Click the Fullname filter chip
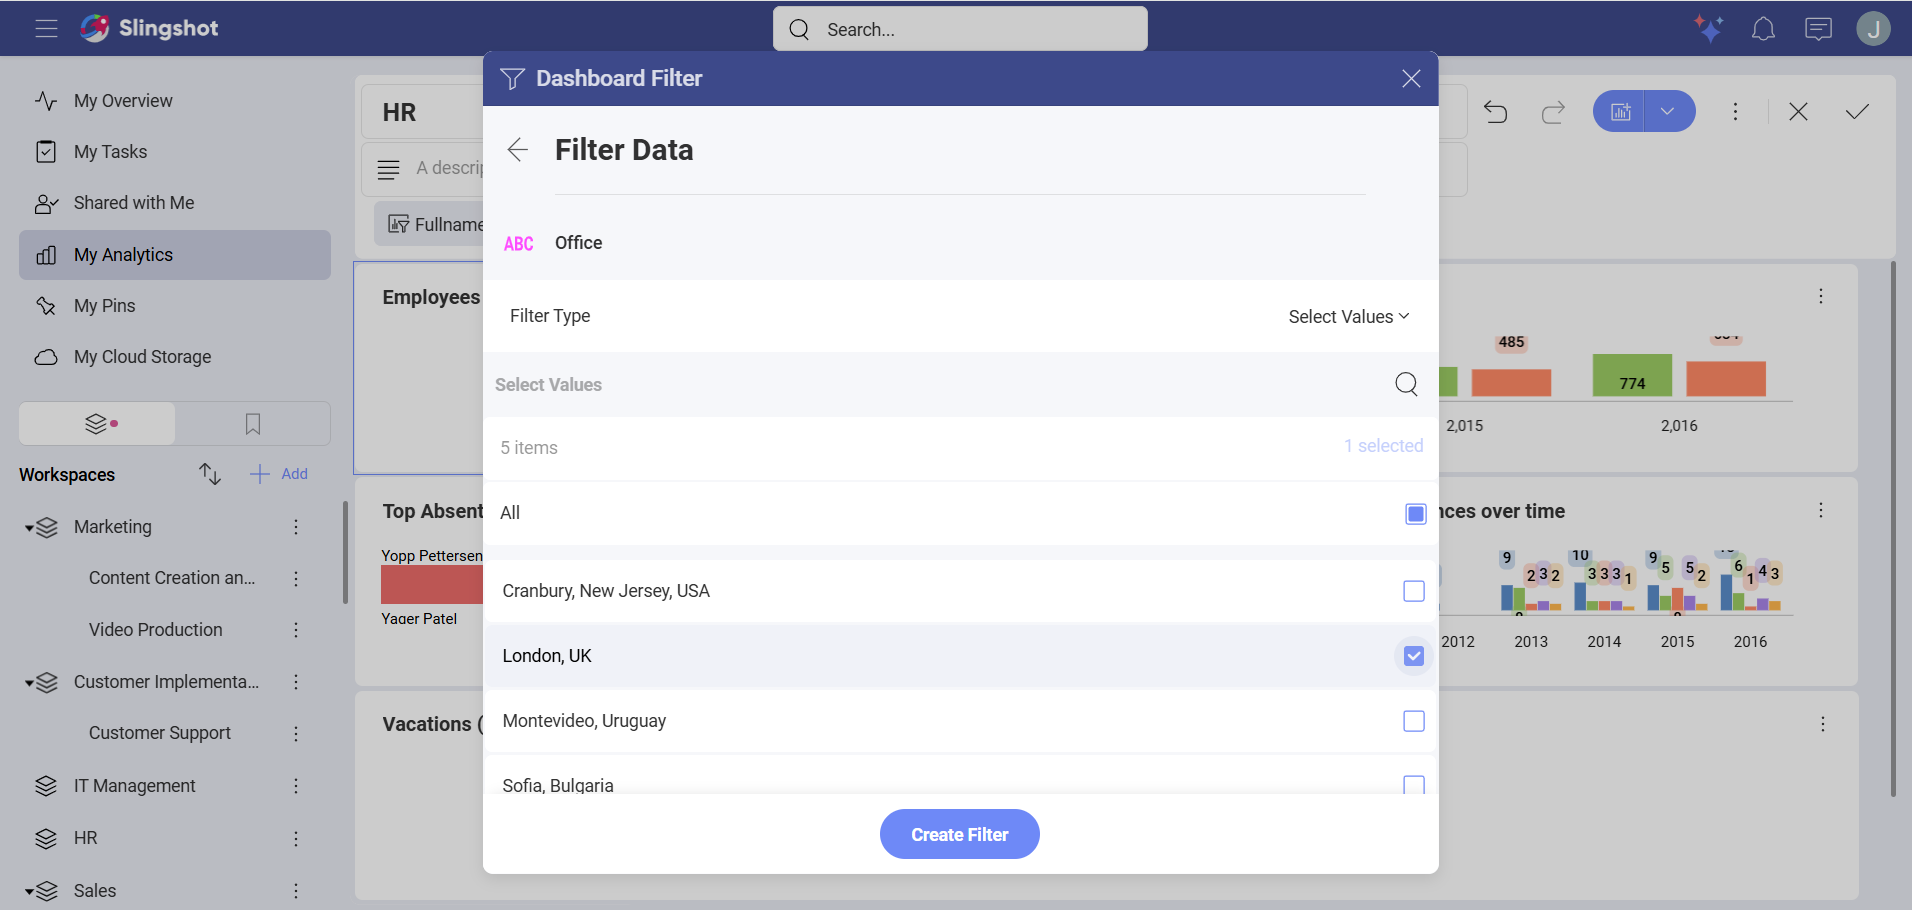 (x=430, y=224)
